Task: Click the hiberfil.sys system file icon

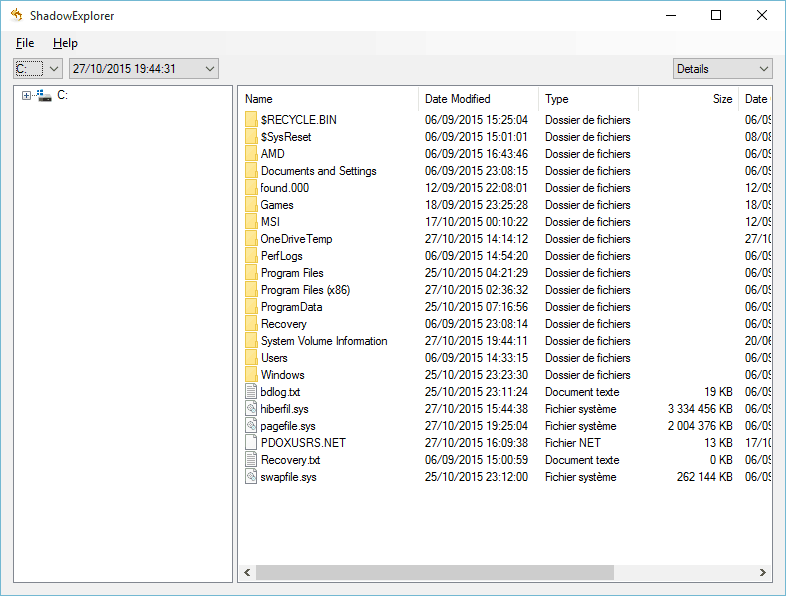Action: [x=251, y=409]
